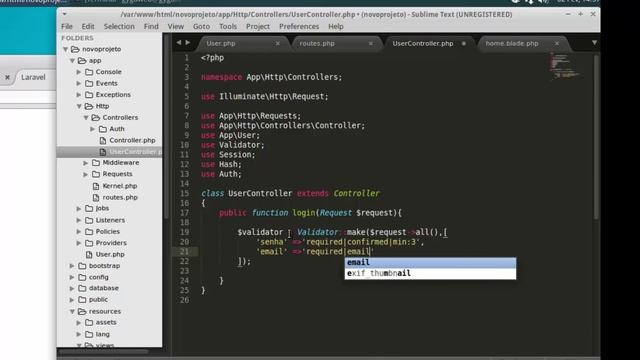Image resolution: width=640 pixels, height=360 pixels.
Task: Click the Middleware folder icon
Action: point(96,163)
